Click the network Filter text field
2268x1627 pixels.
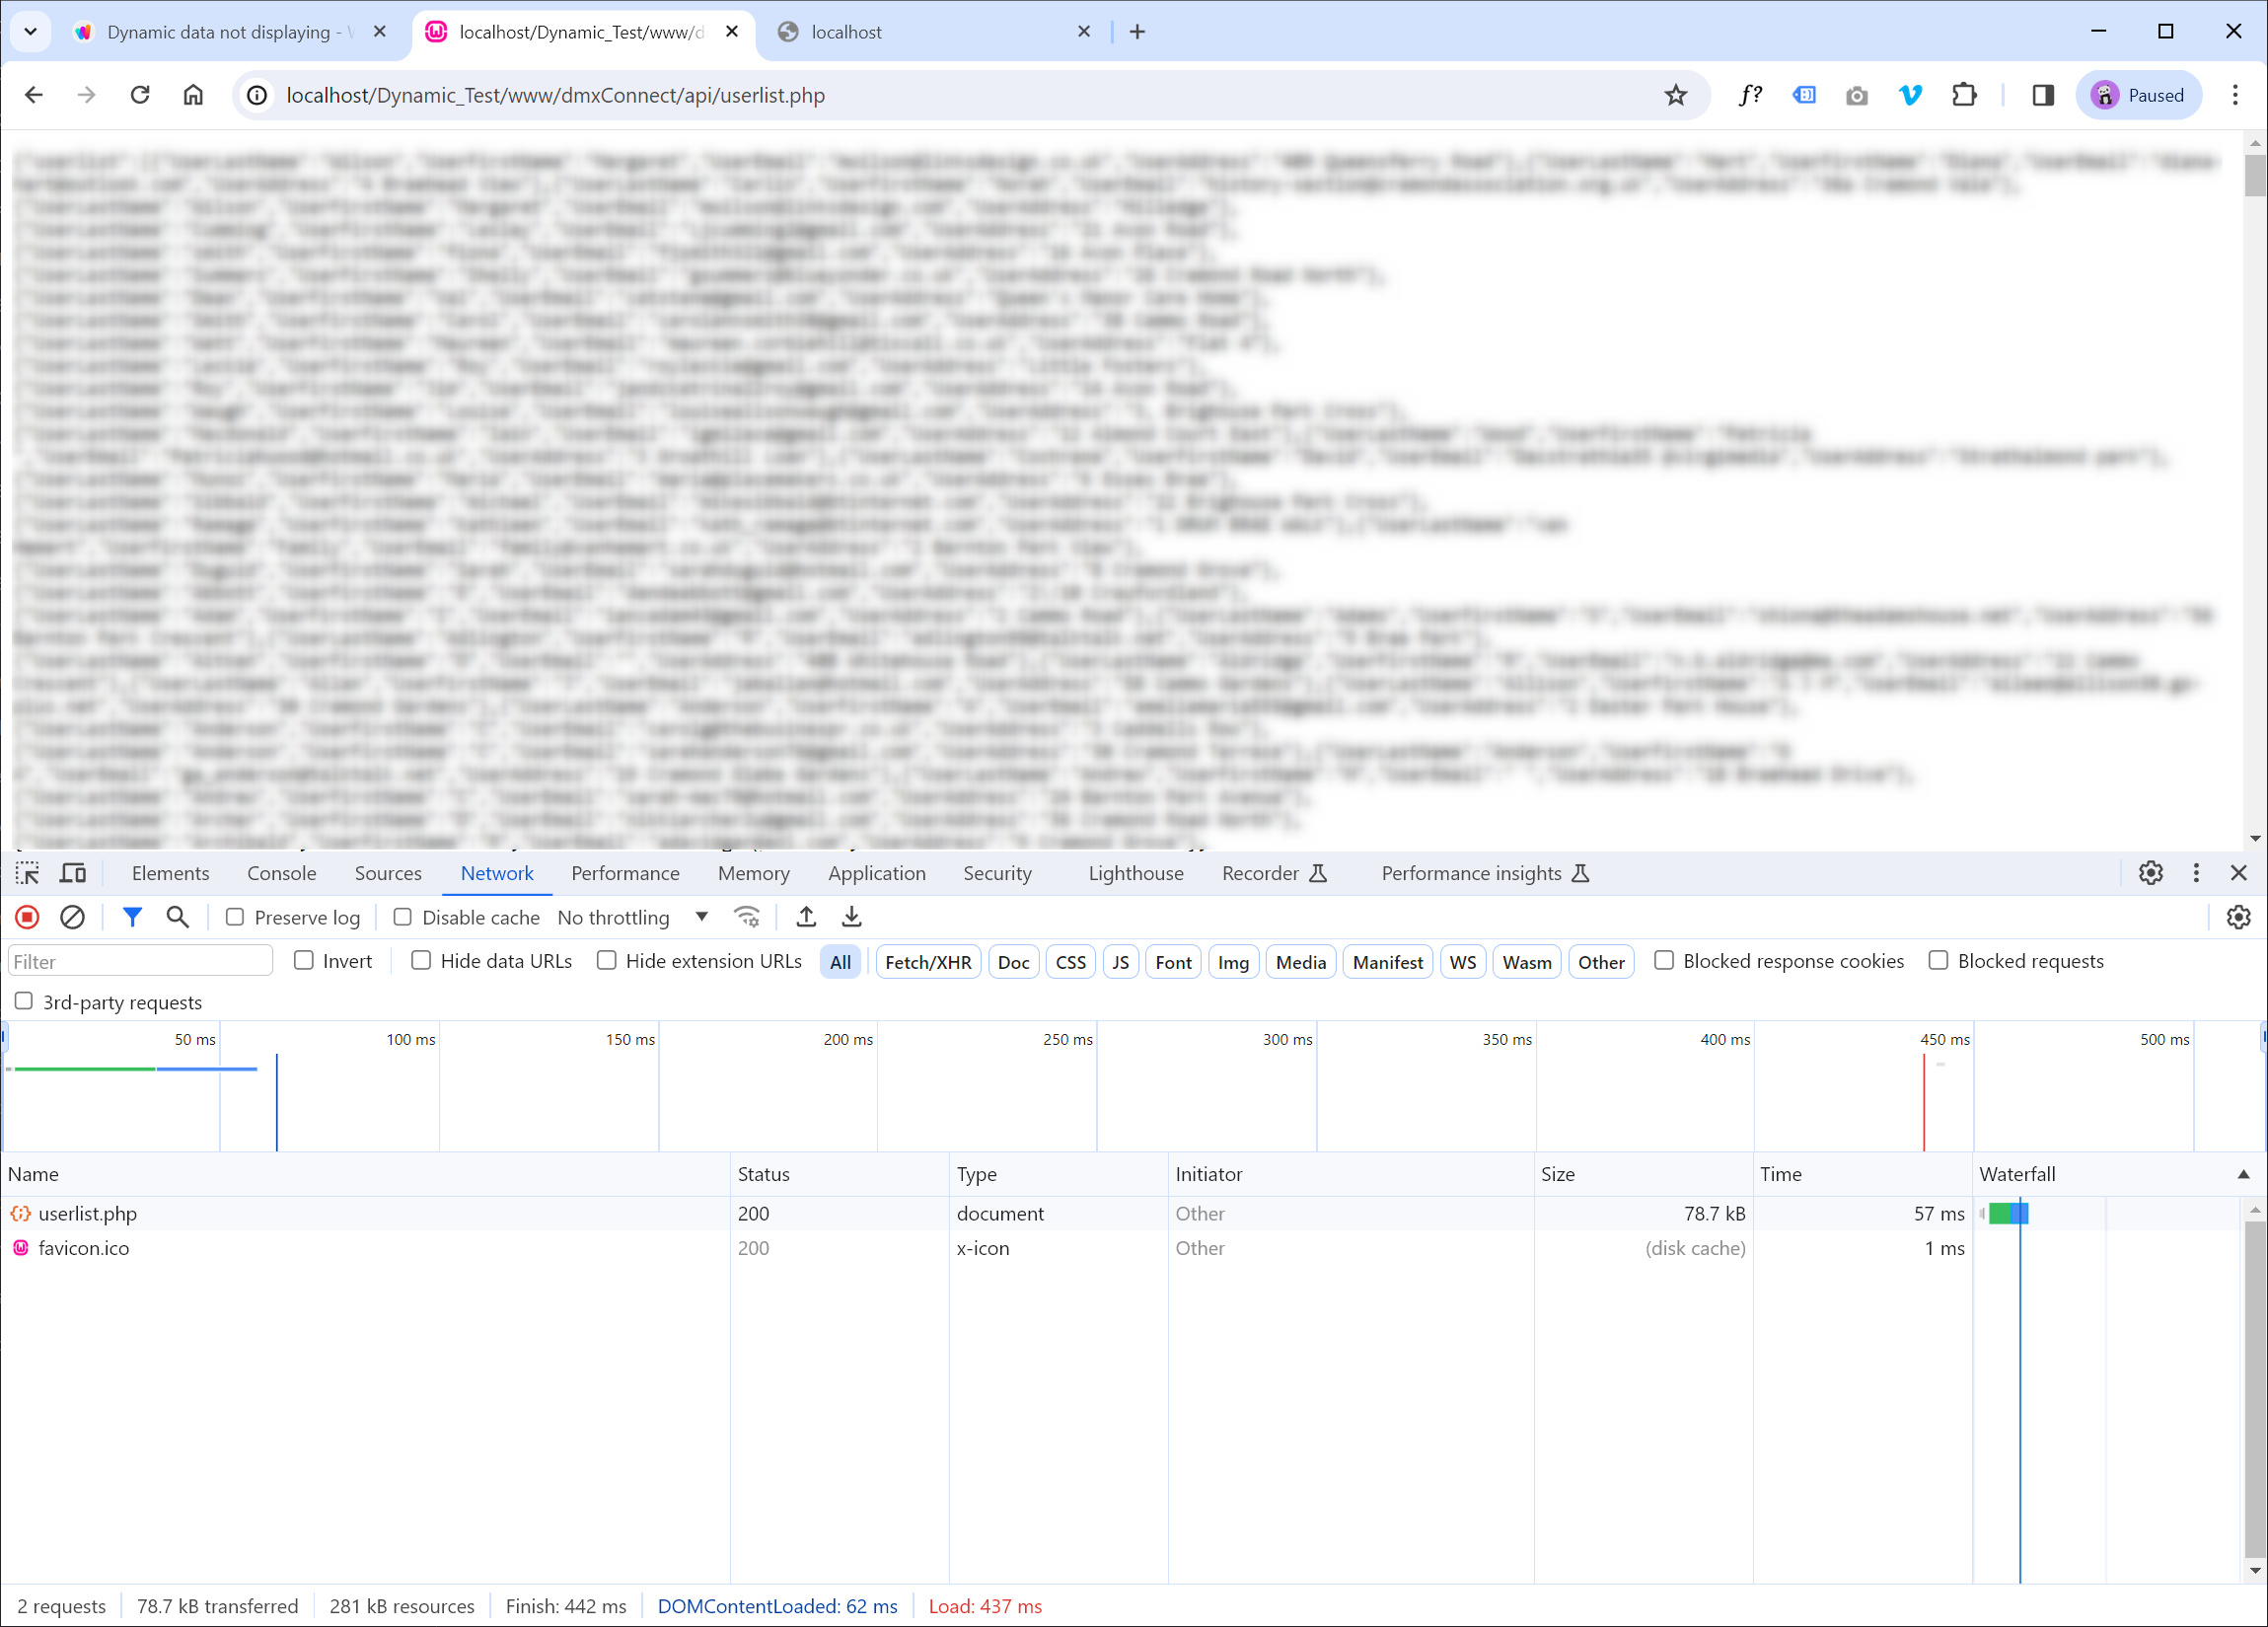click(x=140, y=961)
